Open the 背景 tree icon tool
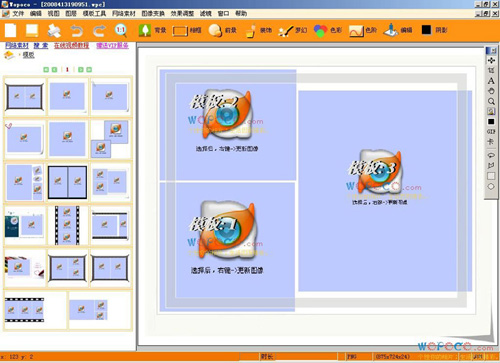 145,30
